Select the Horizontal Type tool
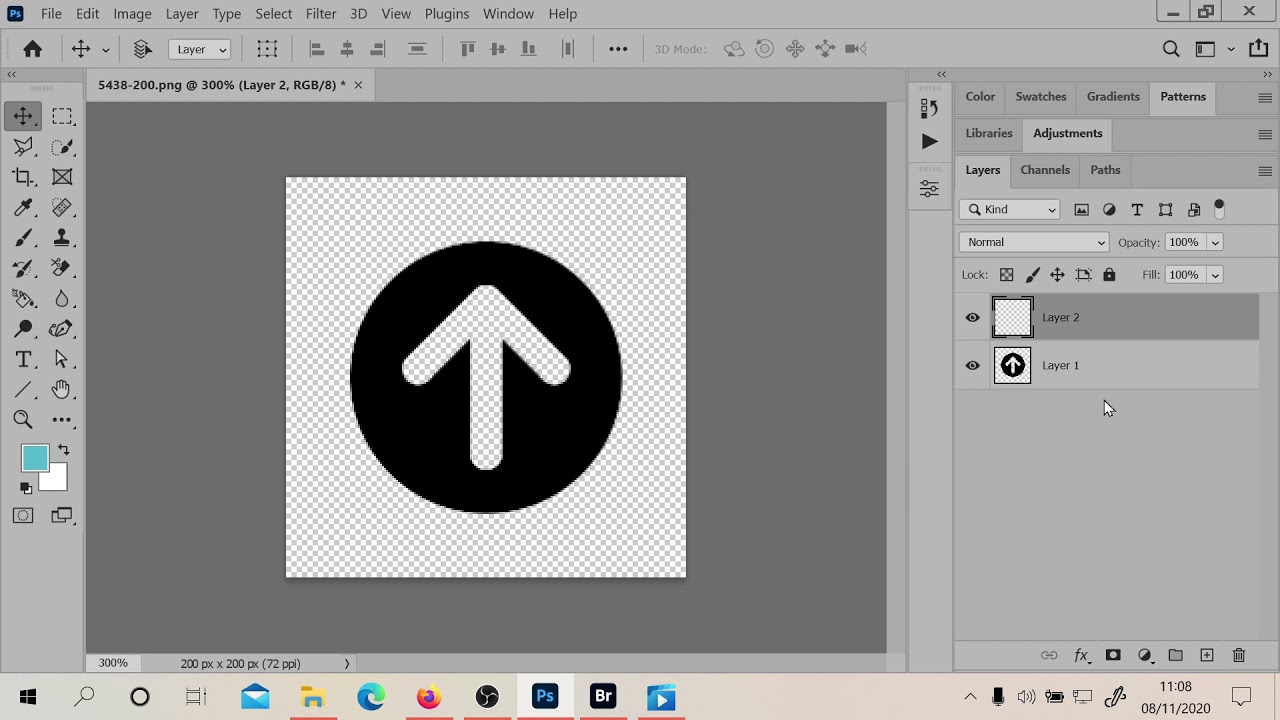This screenshot has width=1280, height=720. coord(23,359)
